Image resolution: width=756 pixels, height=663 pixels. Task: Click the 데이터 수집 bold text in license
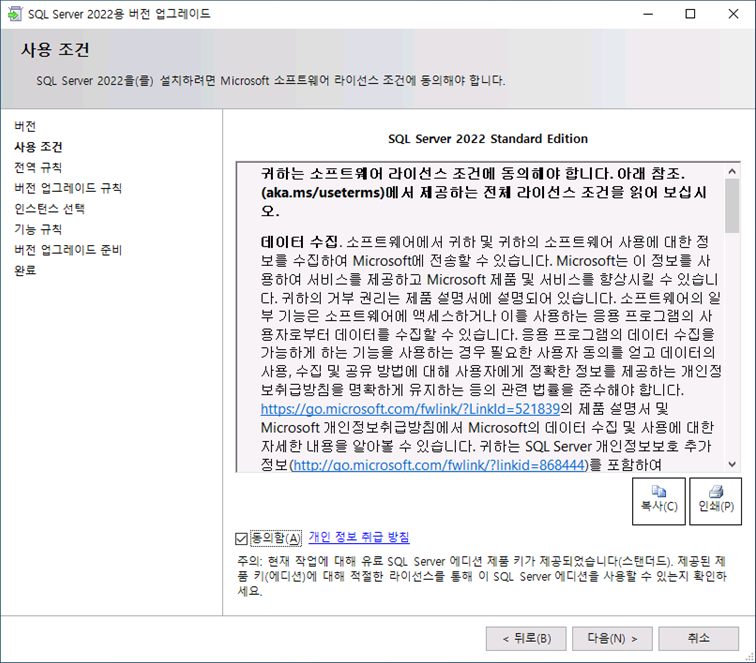(298, 242)
